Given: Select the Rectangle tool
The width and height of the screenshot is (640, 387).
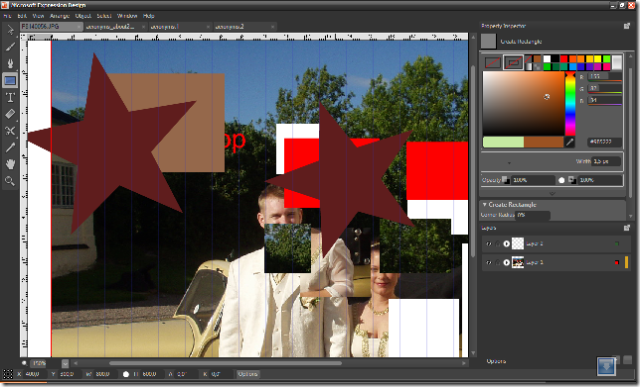Looking at the screenshot, I should click(x=10, y=80).
